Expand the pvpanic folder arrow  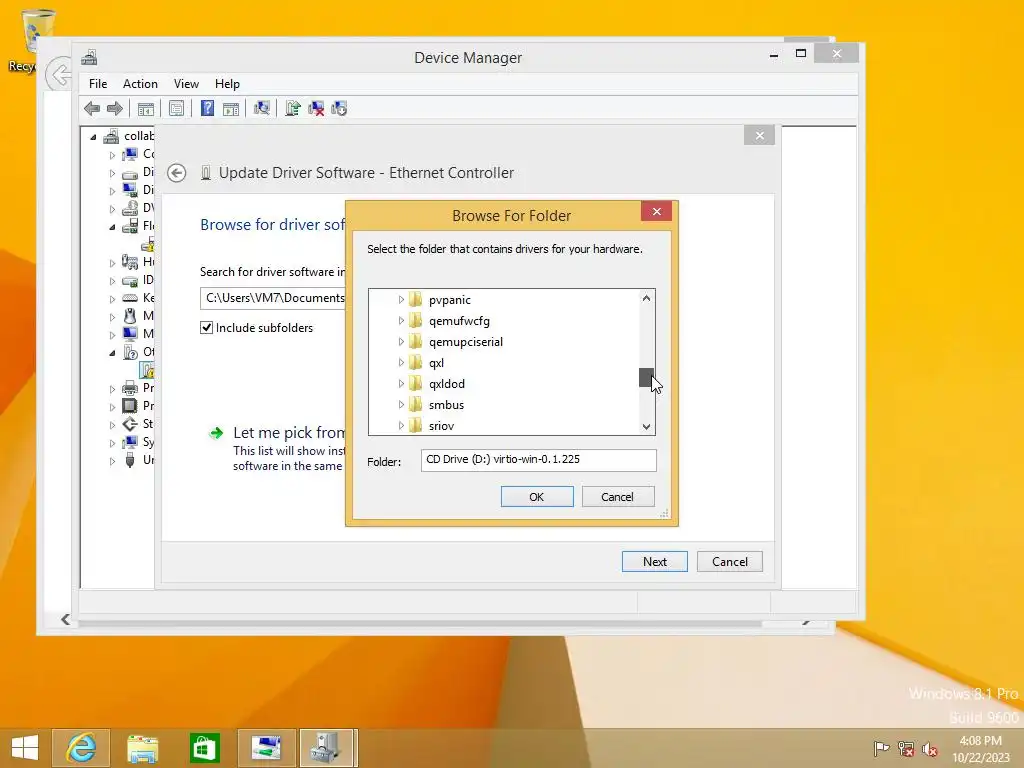pyautogui.click(x=401, y=300)
